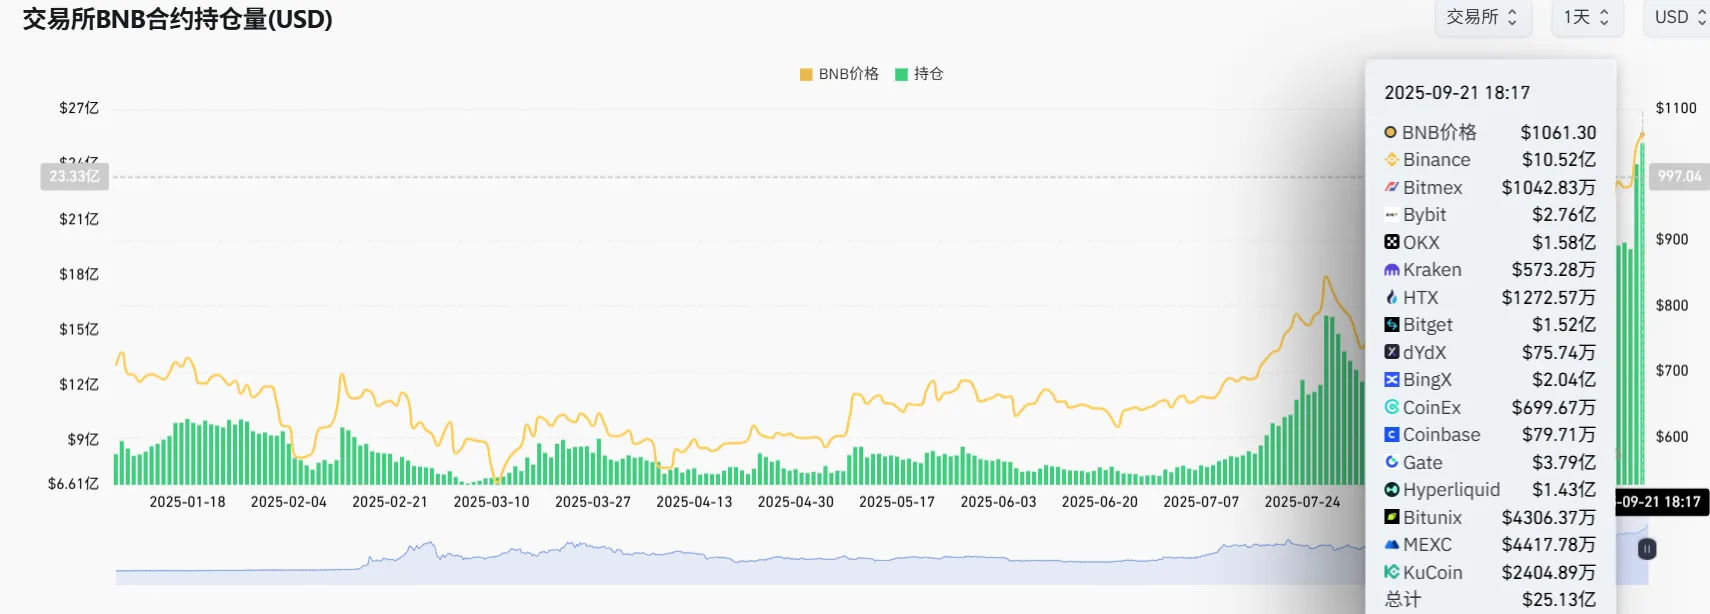Click the Kraken icon in the tooltip
Image resolution: width=1710 pixels, height=614 pixels.
click(x=1391, y=270)
